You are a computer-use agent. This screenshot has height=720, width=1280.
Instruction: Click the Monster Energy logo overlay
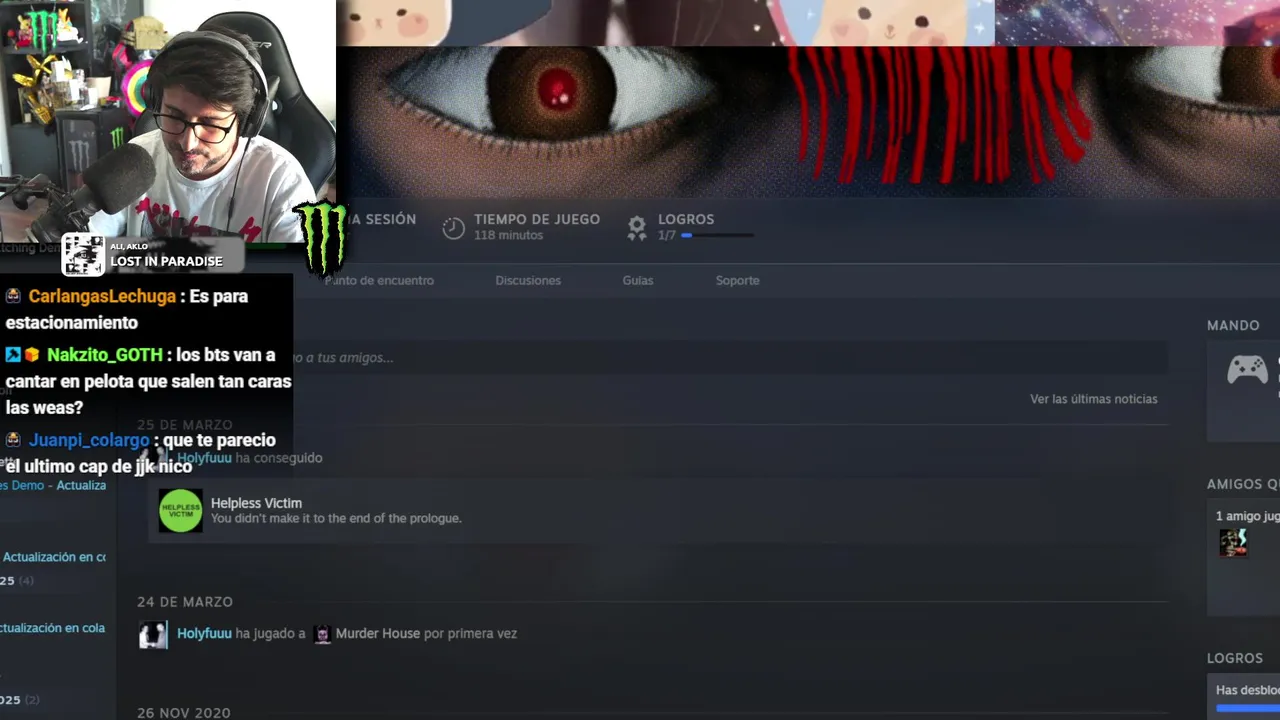[x=321, y=239]
